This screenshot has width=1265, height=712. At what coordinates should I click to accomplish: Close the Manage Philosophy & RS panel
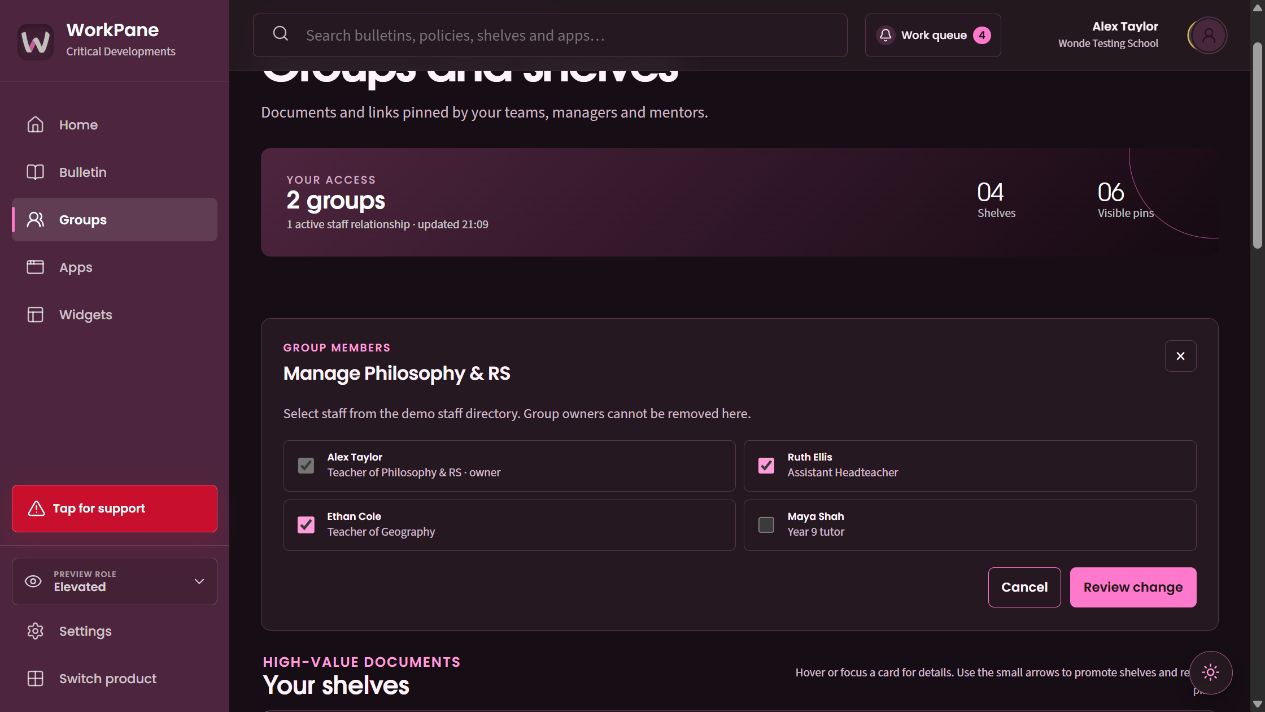[1180, 356]
